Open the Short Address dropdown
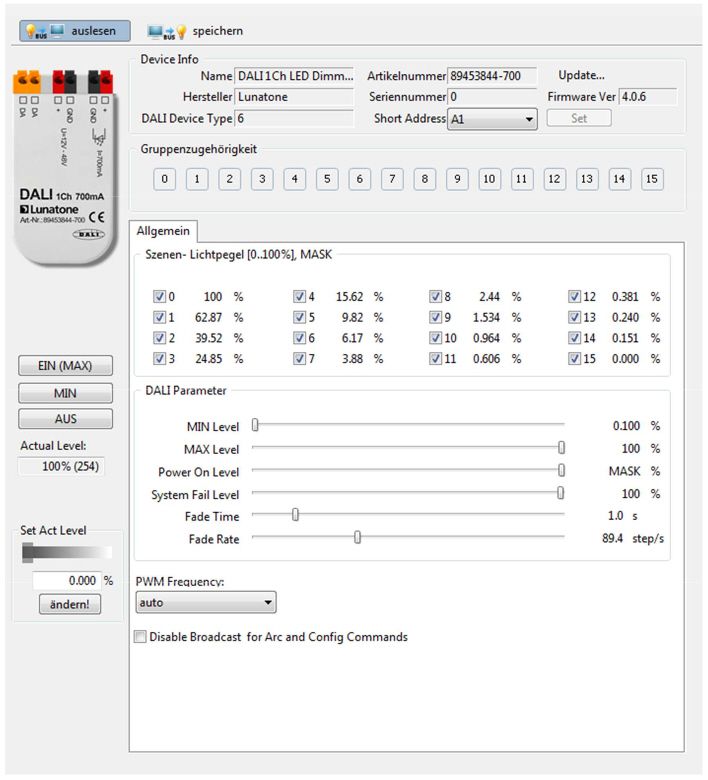The width and height of the screenshot is (708, 780). (x=492, y=119)
